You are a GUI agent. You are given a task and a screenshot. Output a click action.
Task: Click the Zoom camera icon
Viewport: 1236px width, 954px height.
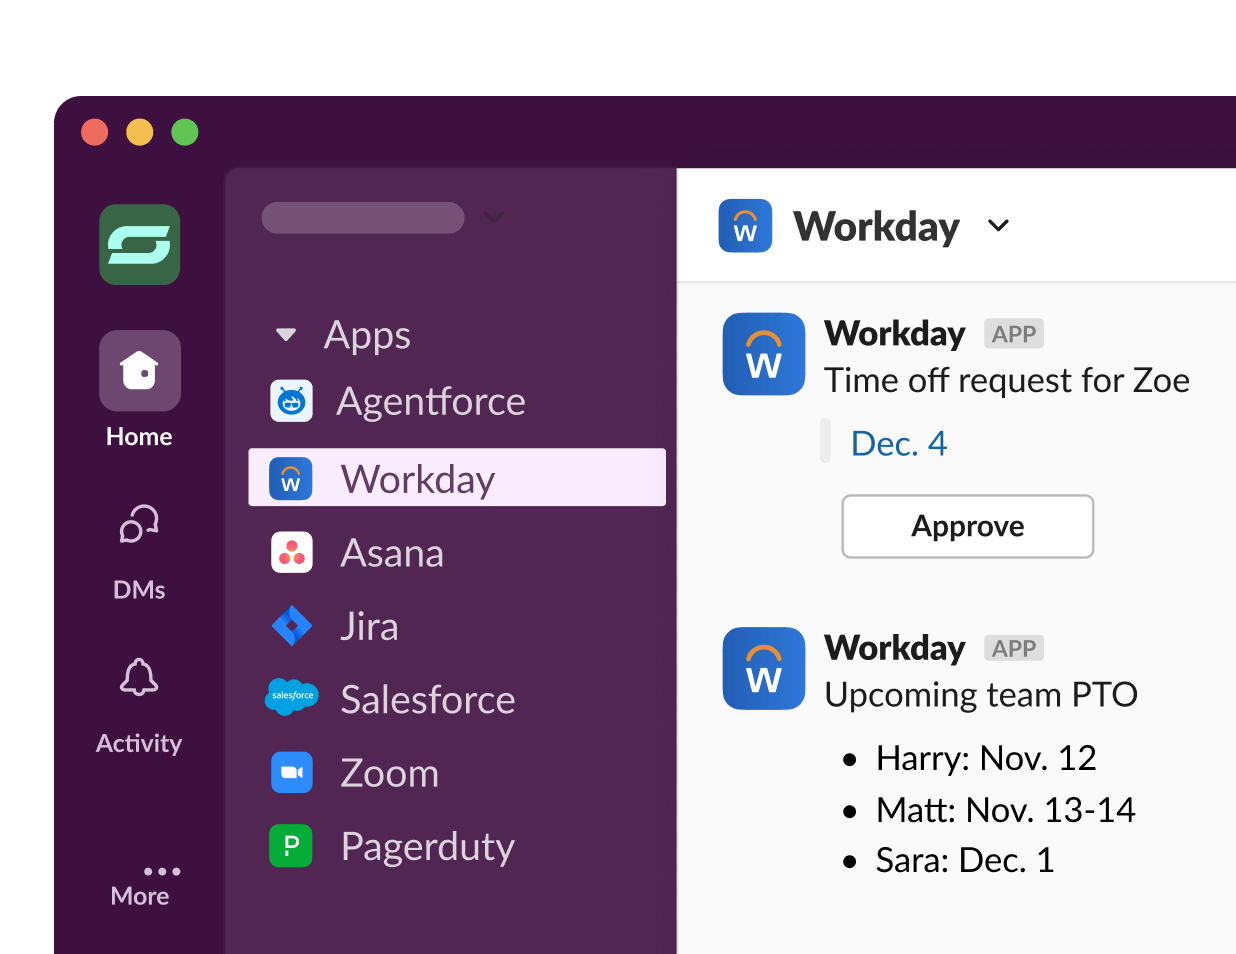[292, 772]
